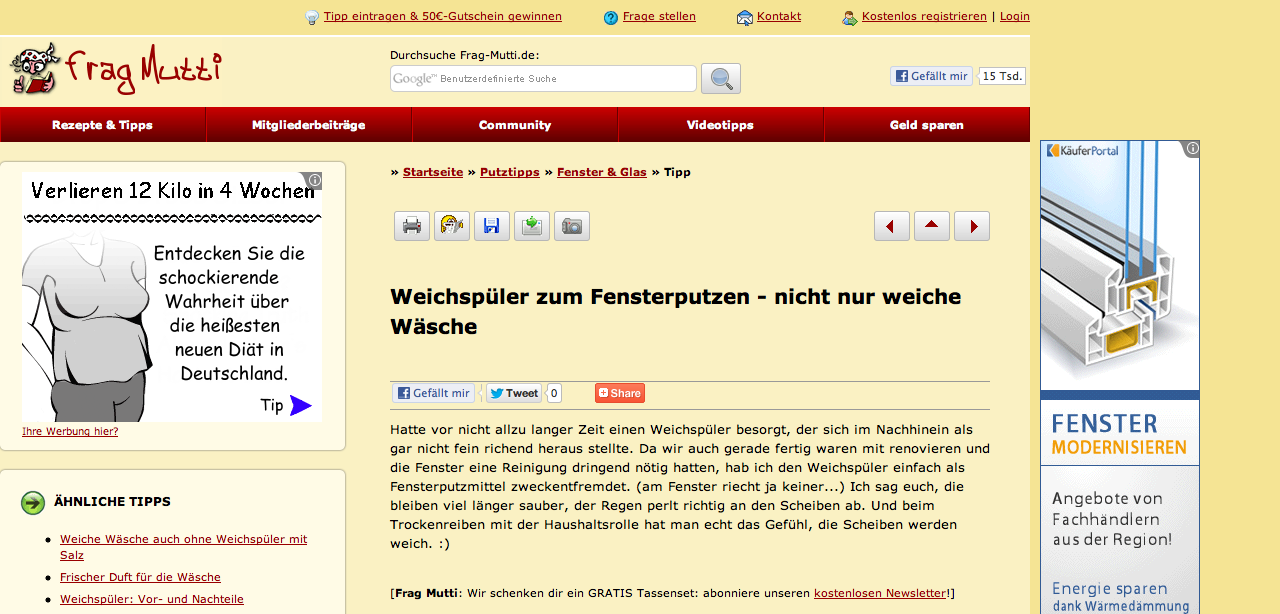Click the blue floppy disk save icon
Screen dimensions: 1280x614
(491, 226)
